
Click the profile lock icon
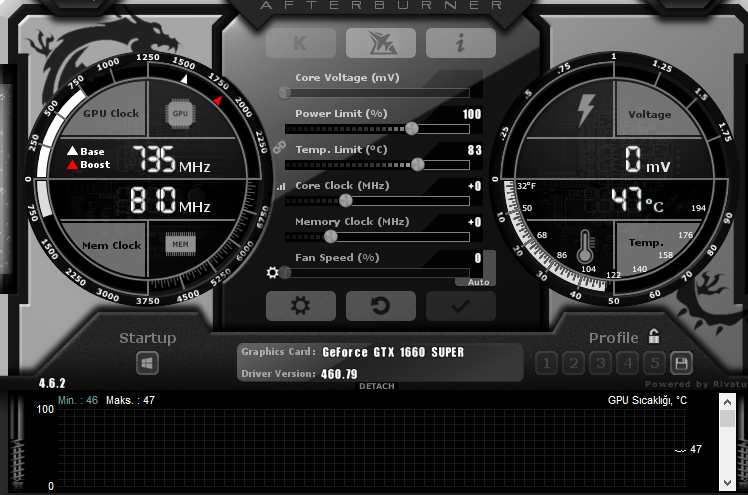coord(654,336)
